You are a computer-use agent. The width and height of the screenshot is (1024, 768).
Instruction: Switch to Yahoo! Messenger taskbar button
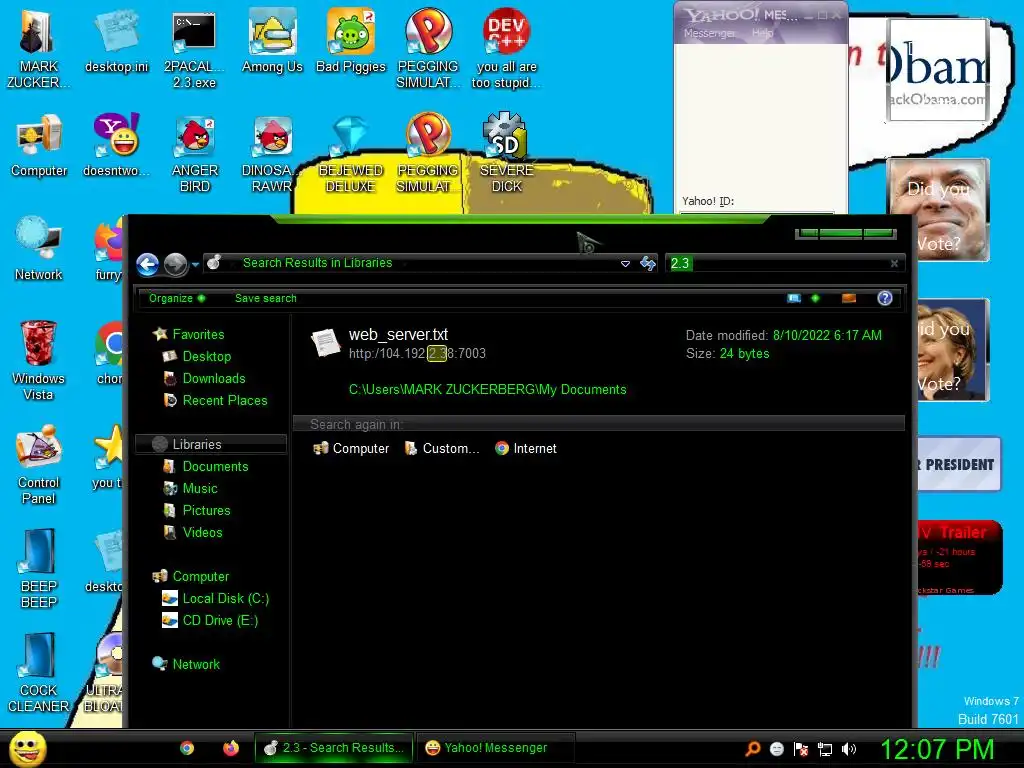click(x=496, y=748)
